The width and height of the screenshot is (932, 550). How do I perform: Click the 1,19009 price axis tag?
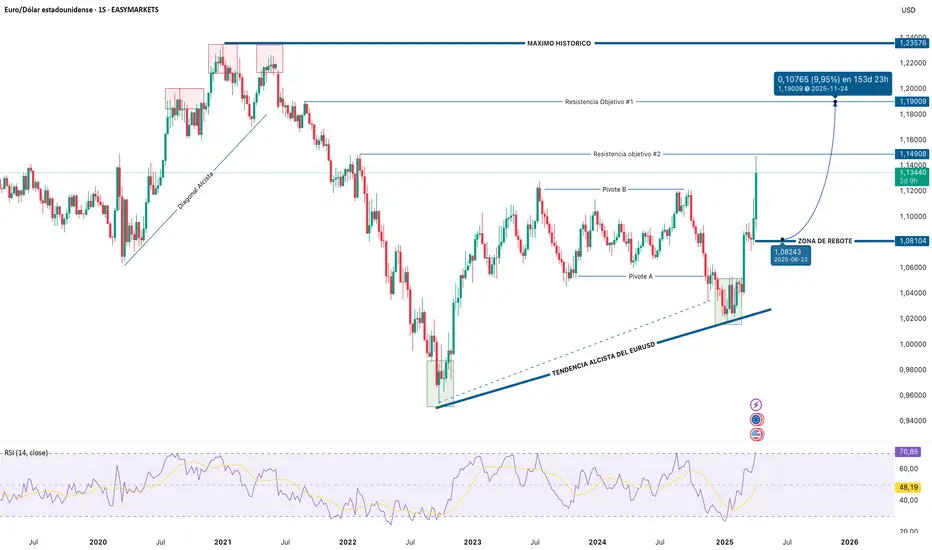click(912, 102)
